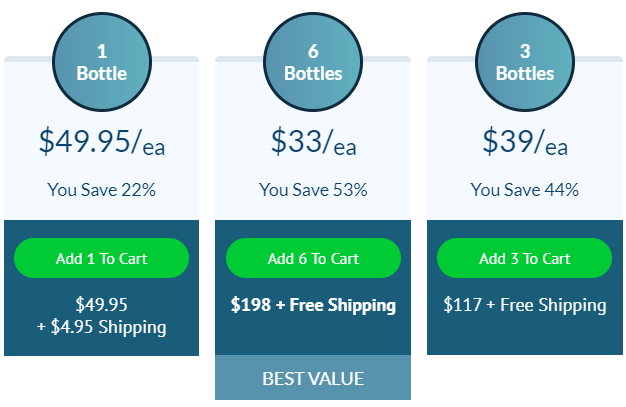This screenshot has width=626, height=407.
Task: Select the 1 Bottle circle badge
Action: coord(102,62)
